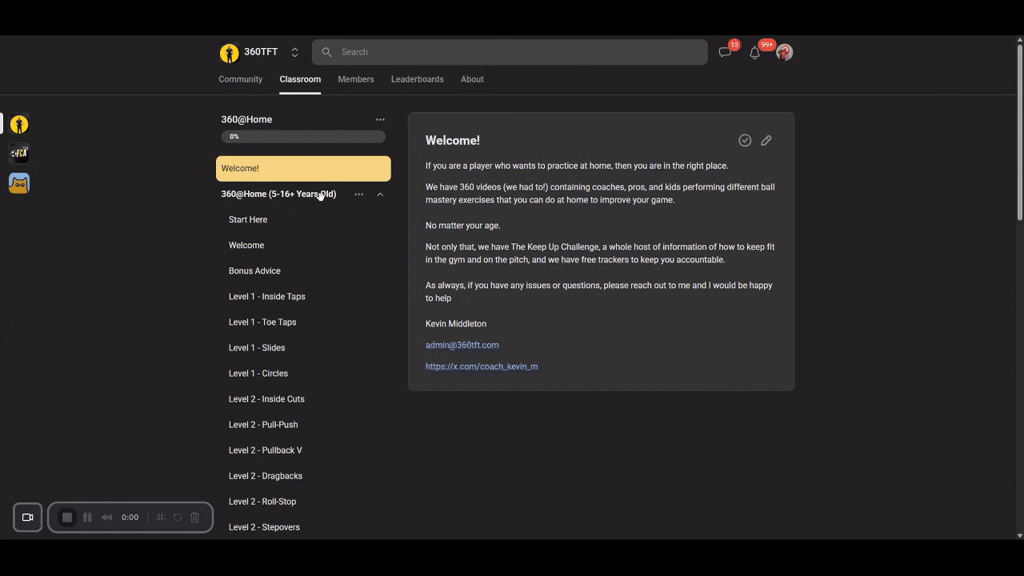Mark the Welcome! lesson as complete

[x=744, y=140]
